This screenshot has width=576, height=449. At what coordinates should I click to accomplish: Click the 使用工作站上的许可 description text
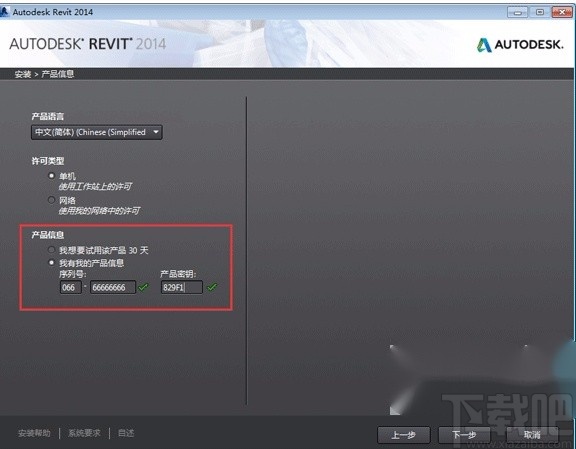[95, 187]
